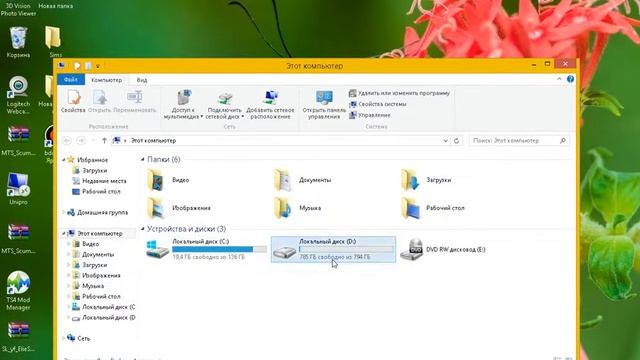Click Управление in System group
The image size is (640, 360).
pyautogui.click(x=370, y=115)
